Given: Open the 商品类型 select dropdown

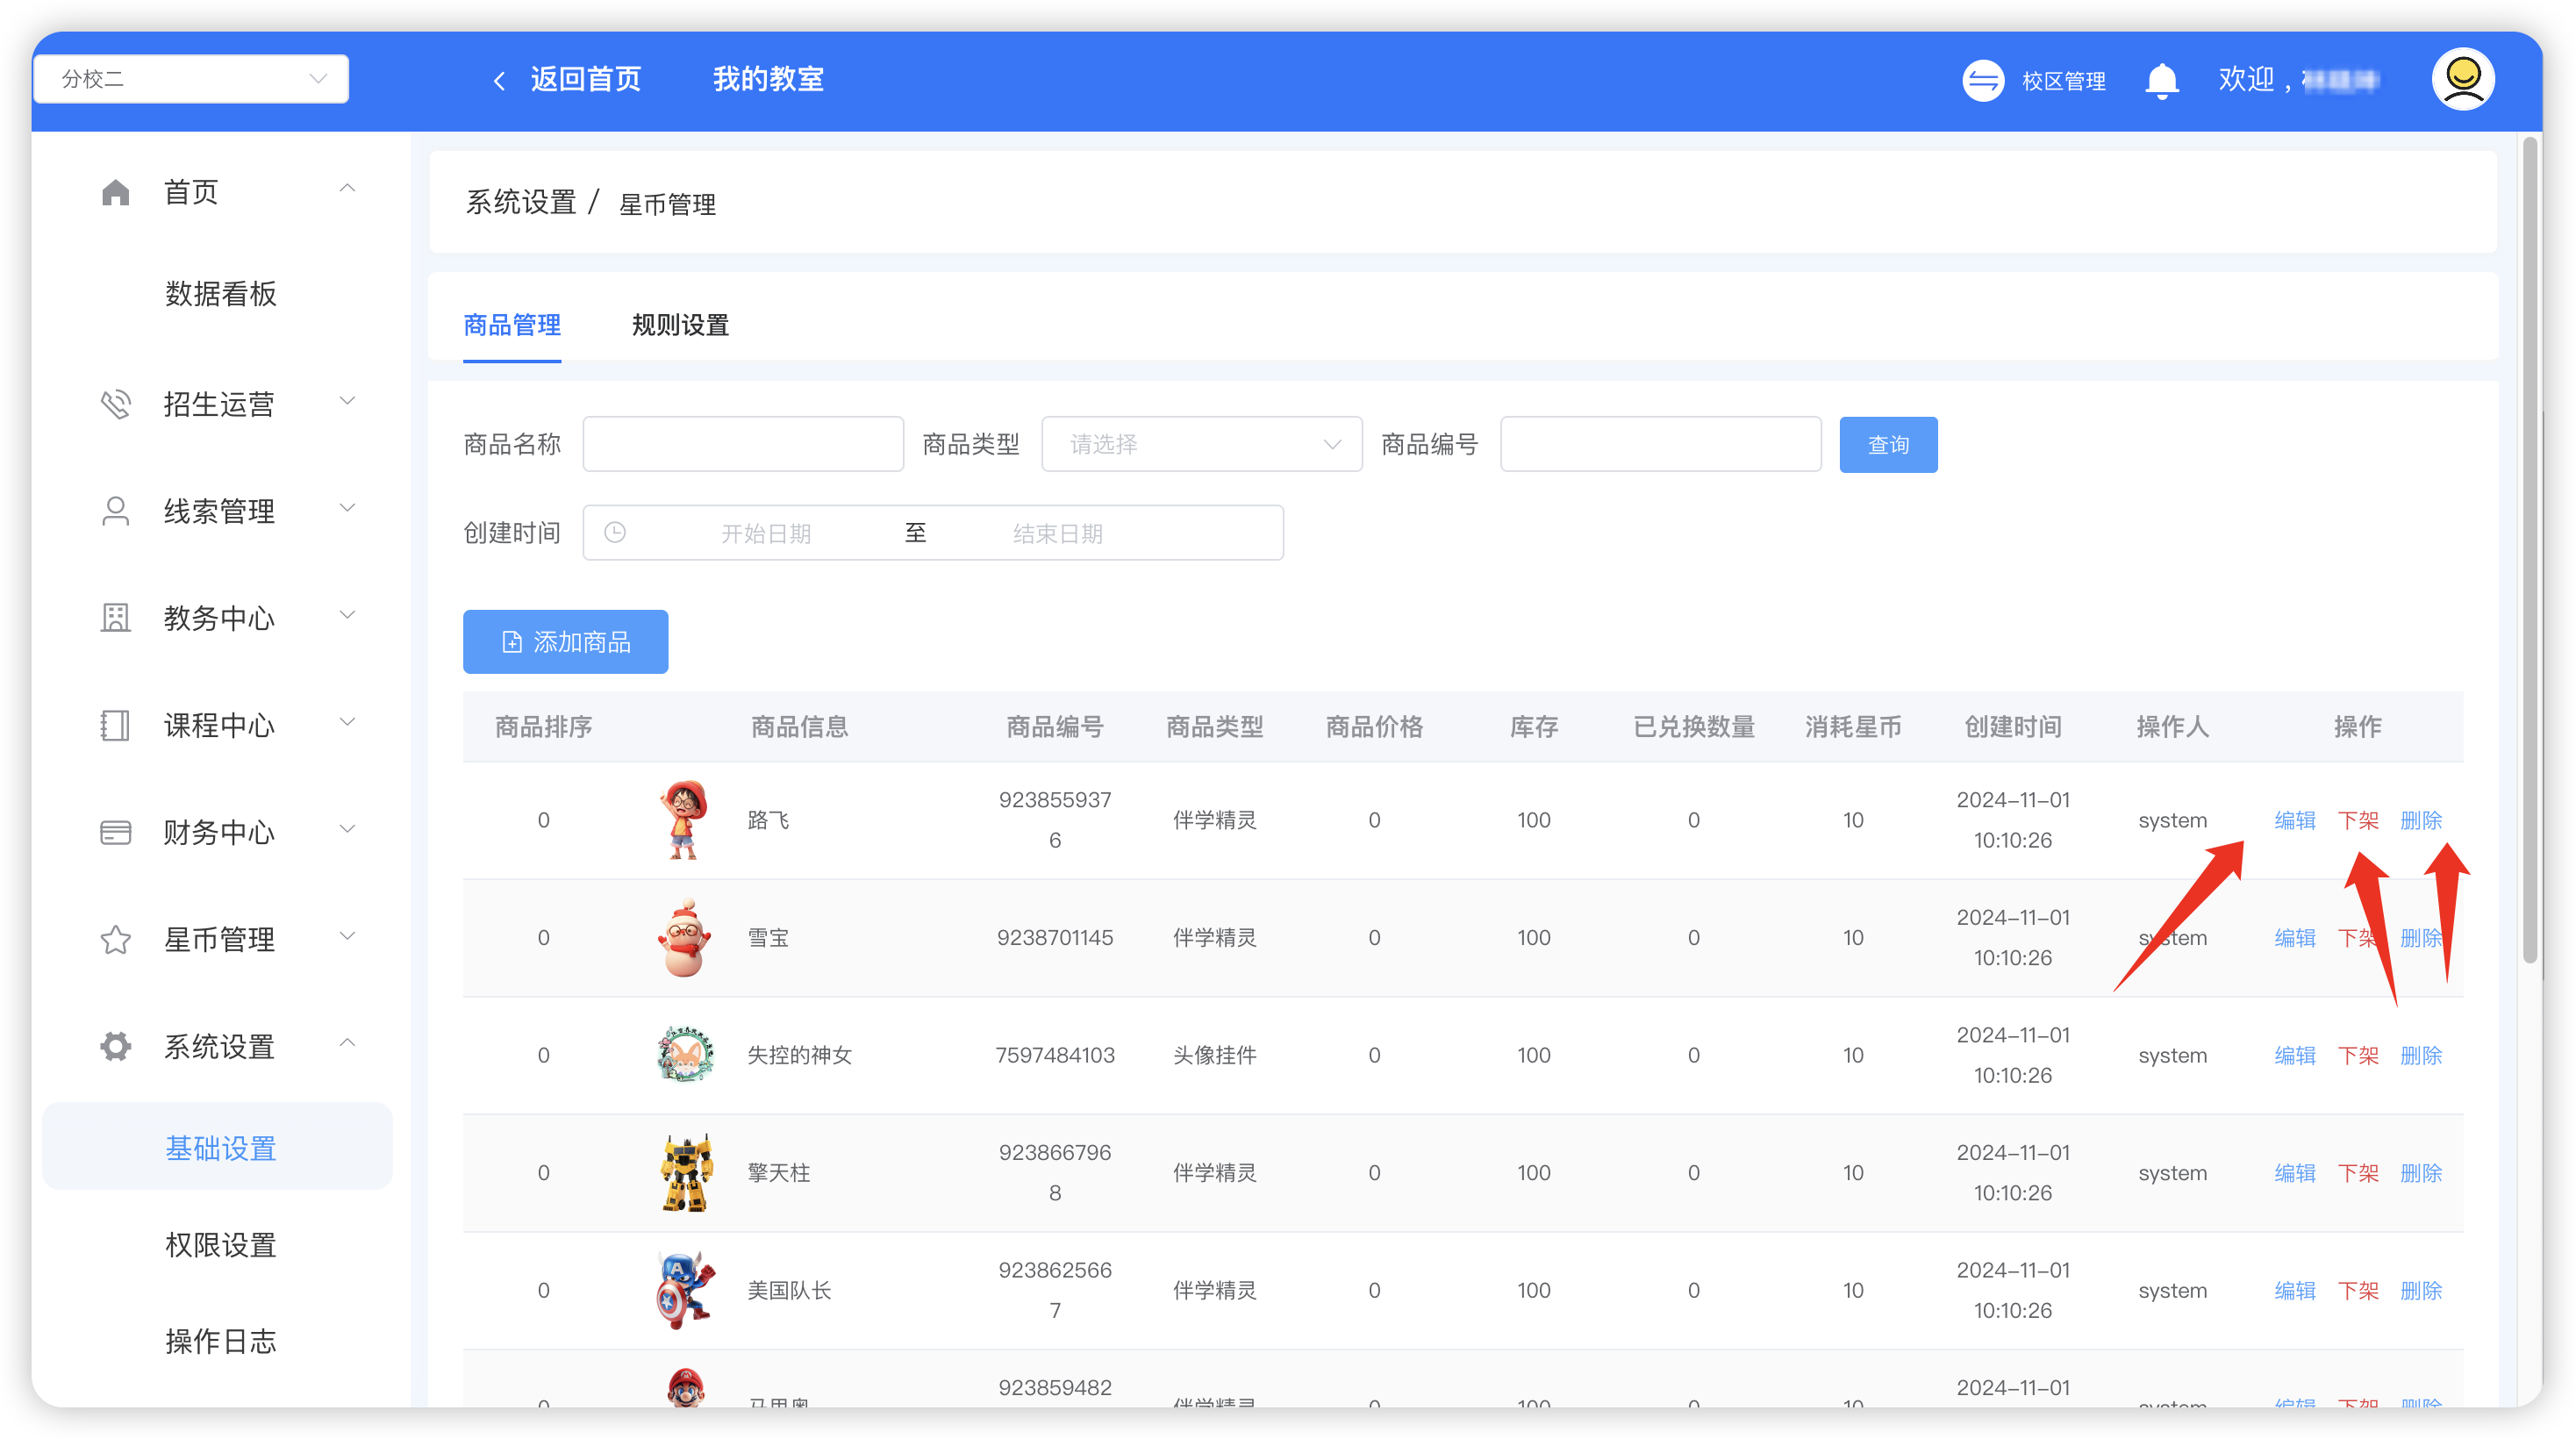Looking at the screenshot, I should [x=1201, y=444].
